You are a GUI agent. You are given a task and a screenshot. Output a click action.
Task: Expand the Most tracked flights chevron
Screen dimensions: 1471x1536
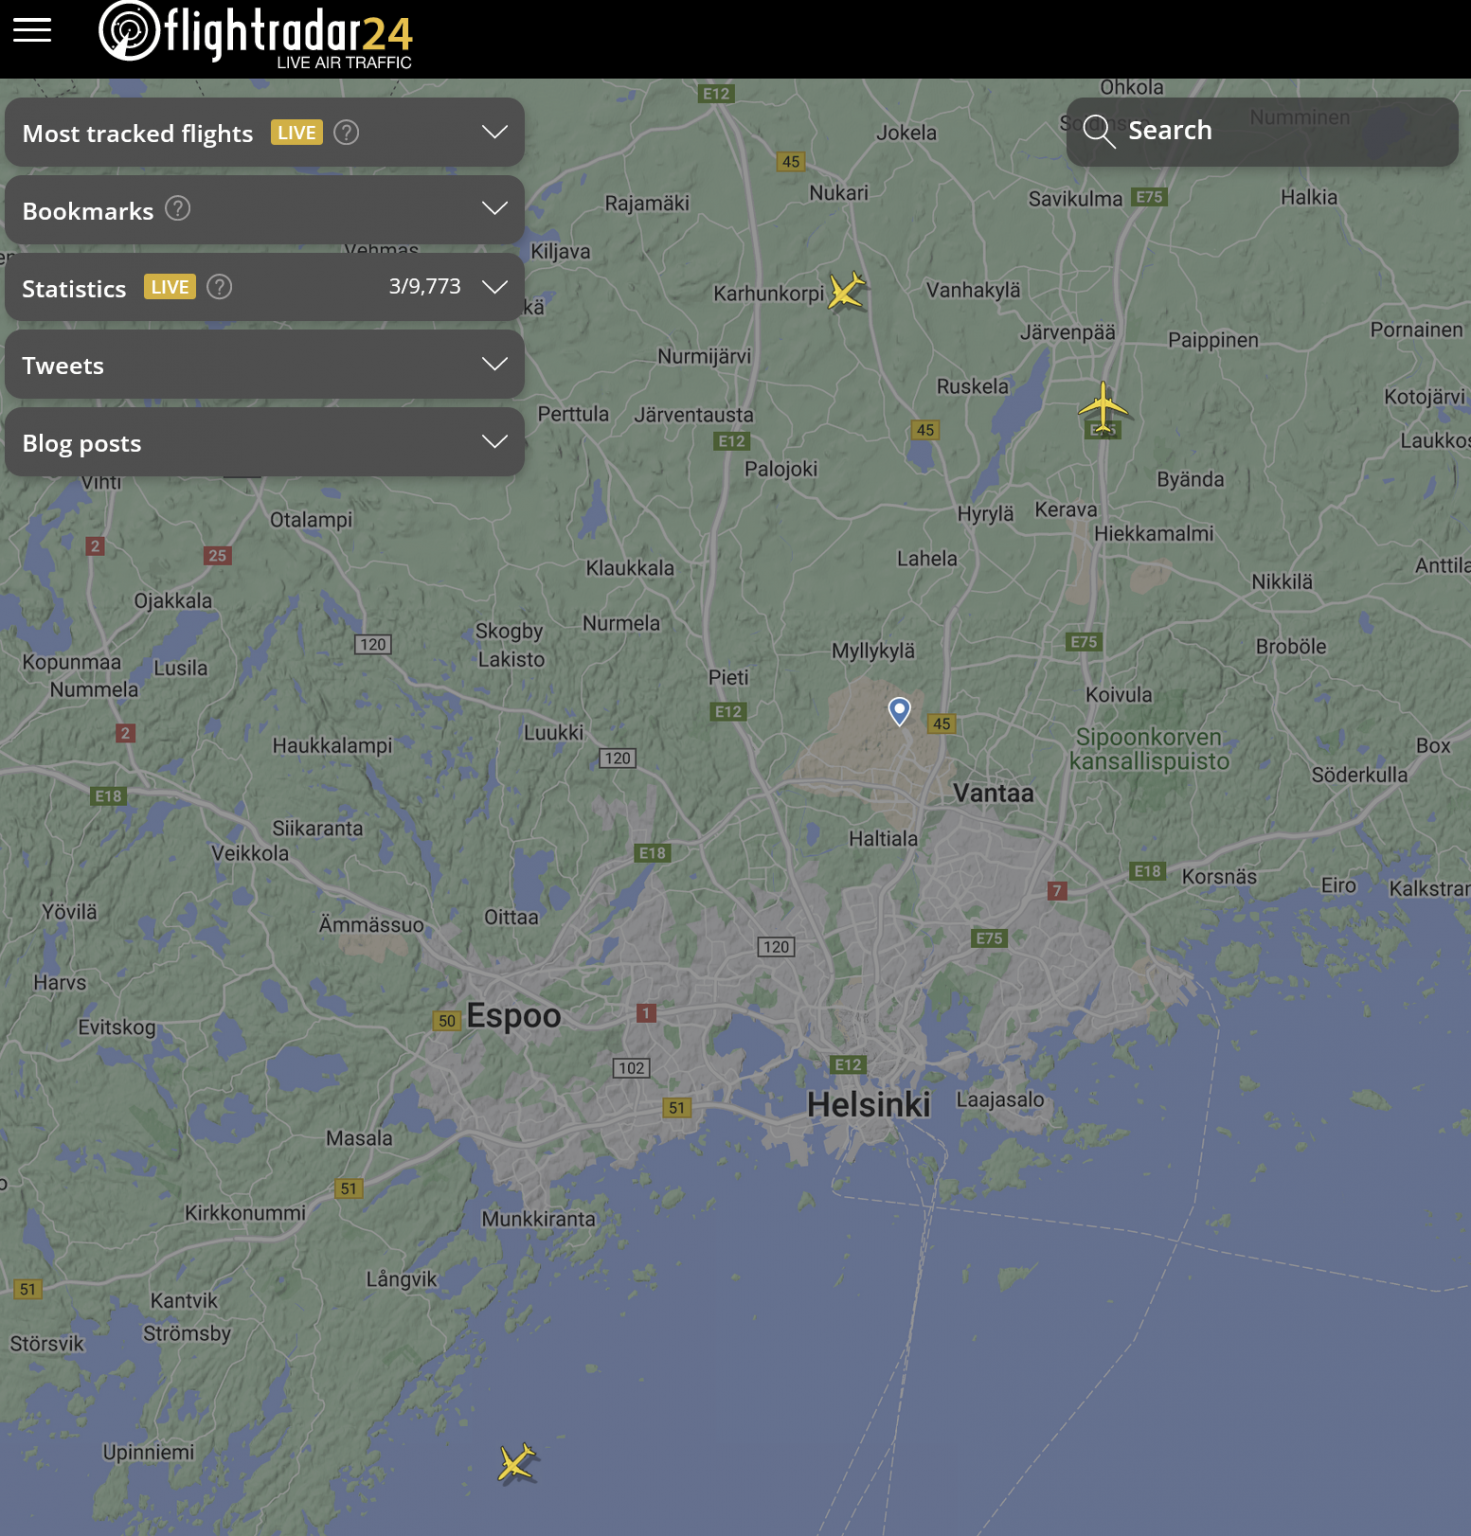(495, 132)
